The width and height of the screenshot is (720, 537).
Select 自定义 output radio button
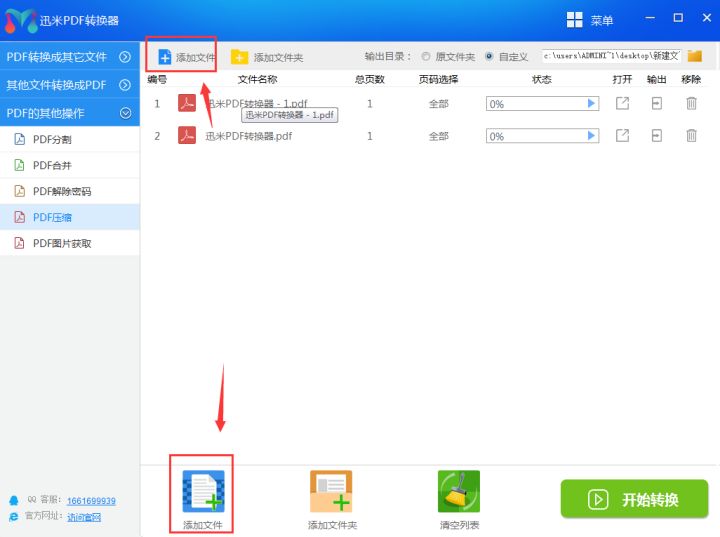click(489, 57)
